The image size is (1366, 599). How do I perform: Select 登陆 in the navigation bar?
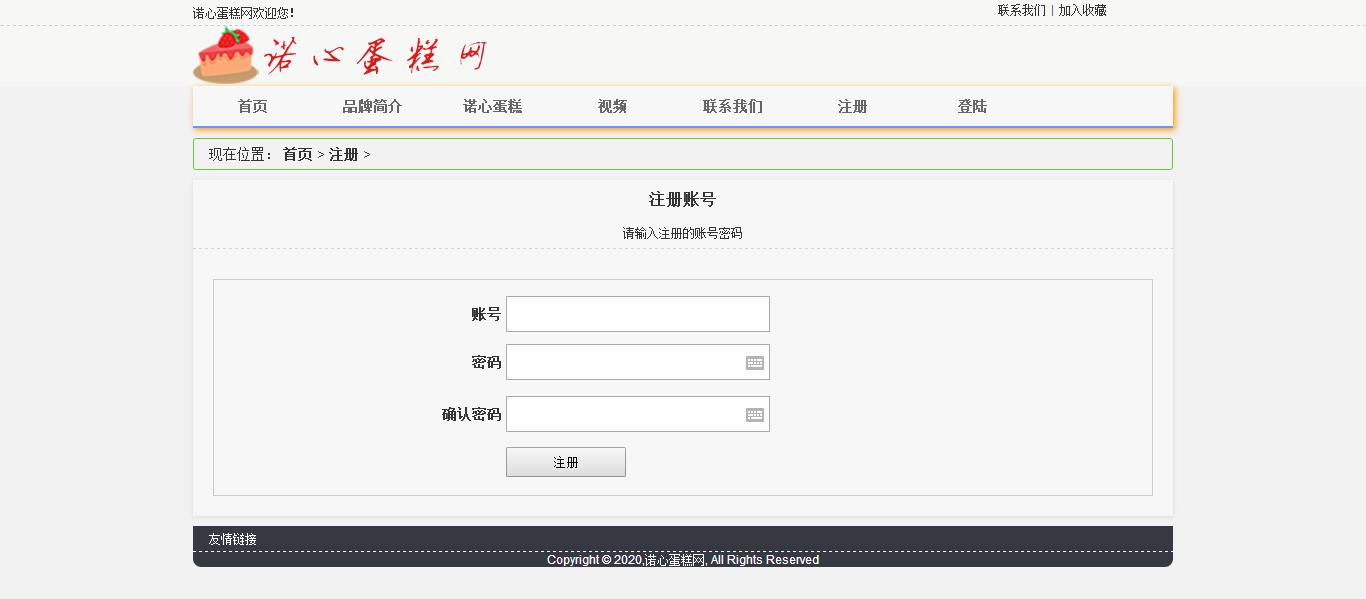[x=973, y=107]
